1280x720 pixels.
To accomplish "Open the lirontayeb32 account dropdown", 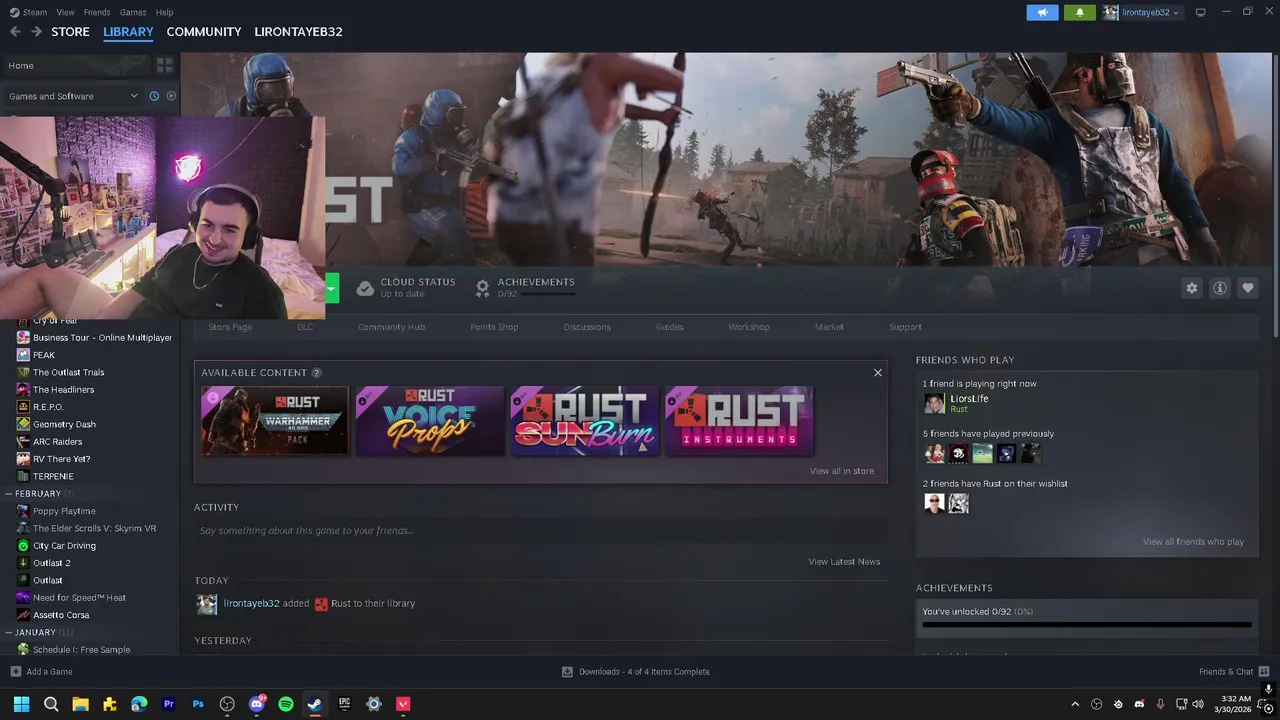I will click(1142, 12).
